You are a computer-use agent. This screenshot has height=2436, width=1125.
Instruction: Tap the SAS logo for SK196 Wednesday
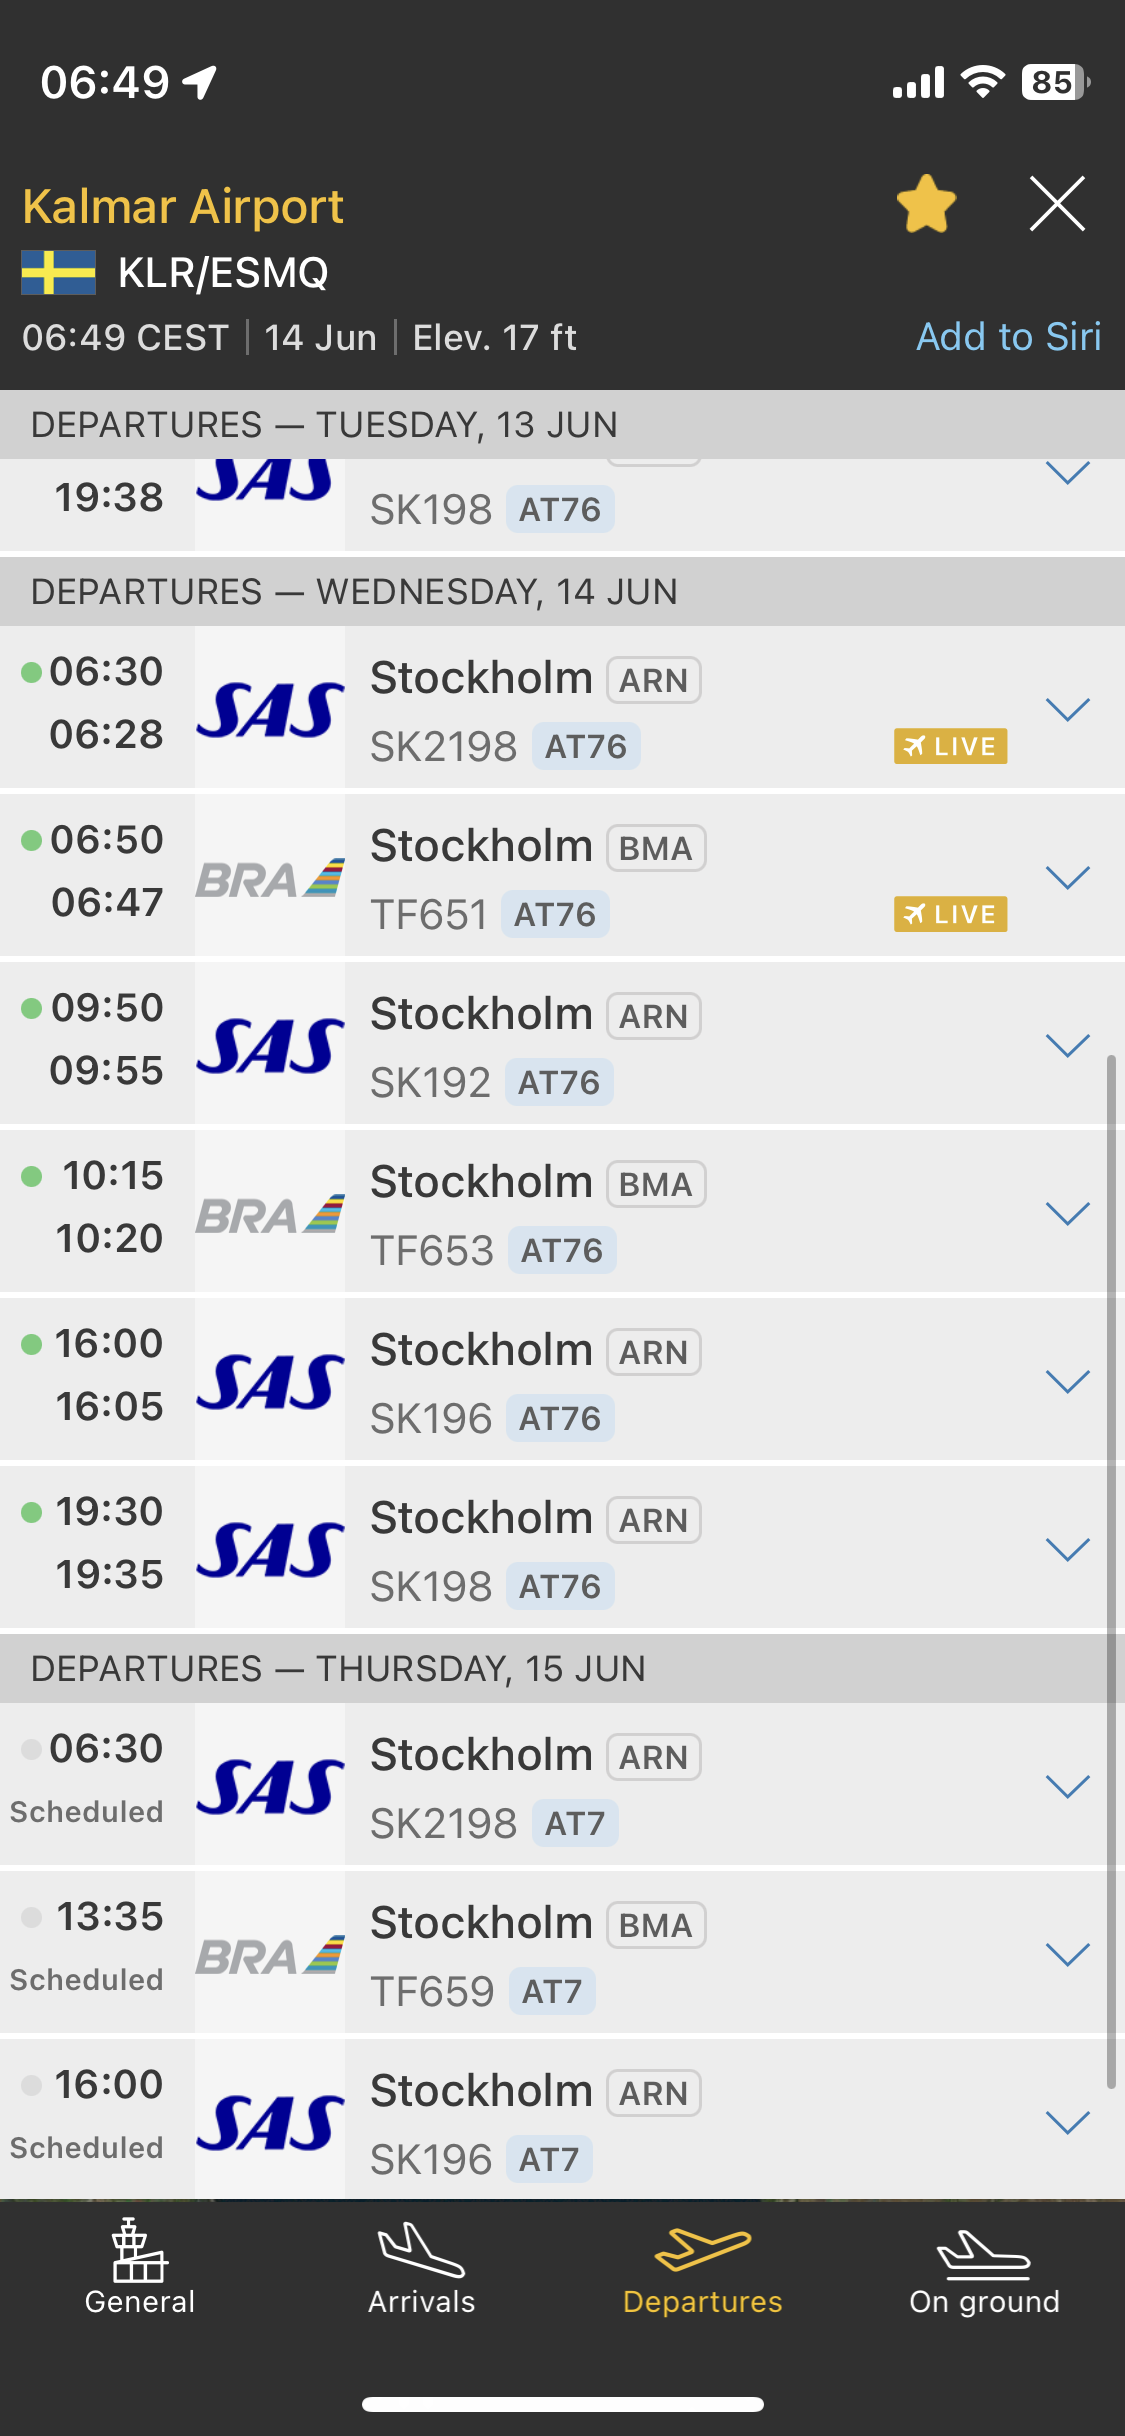270,1382
